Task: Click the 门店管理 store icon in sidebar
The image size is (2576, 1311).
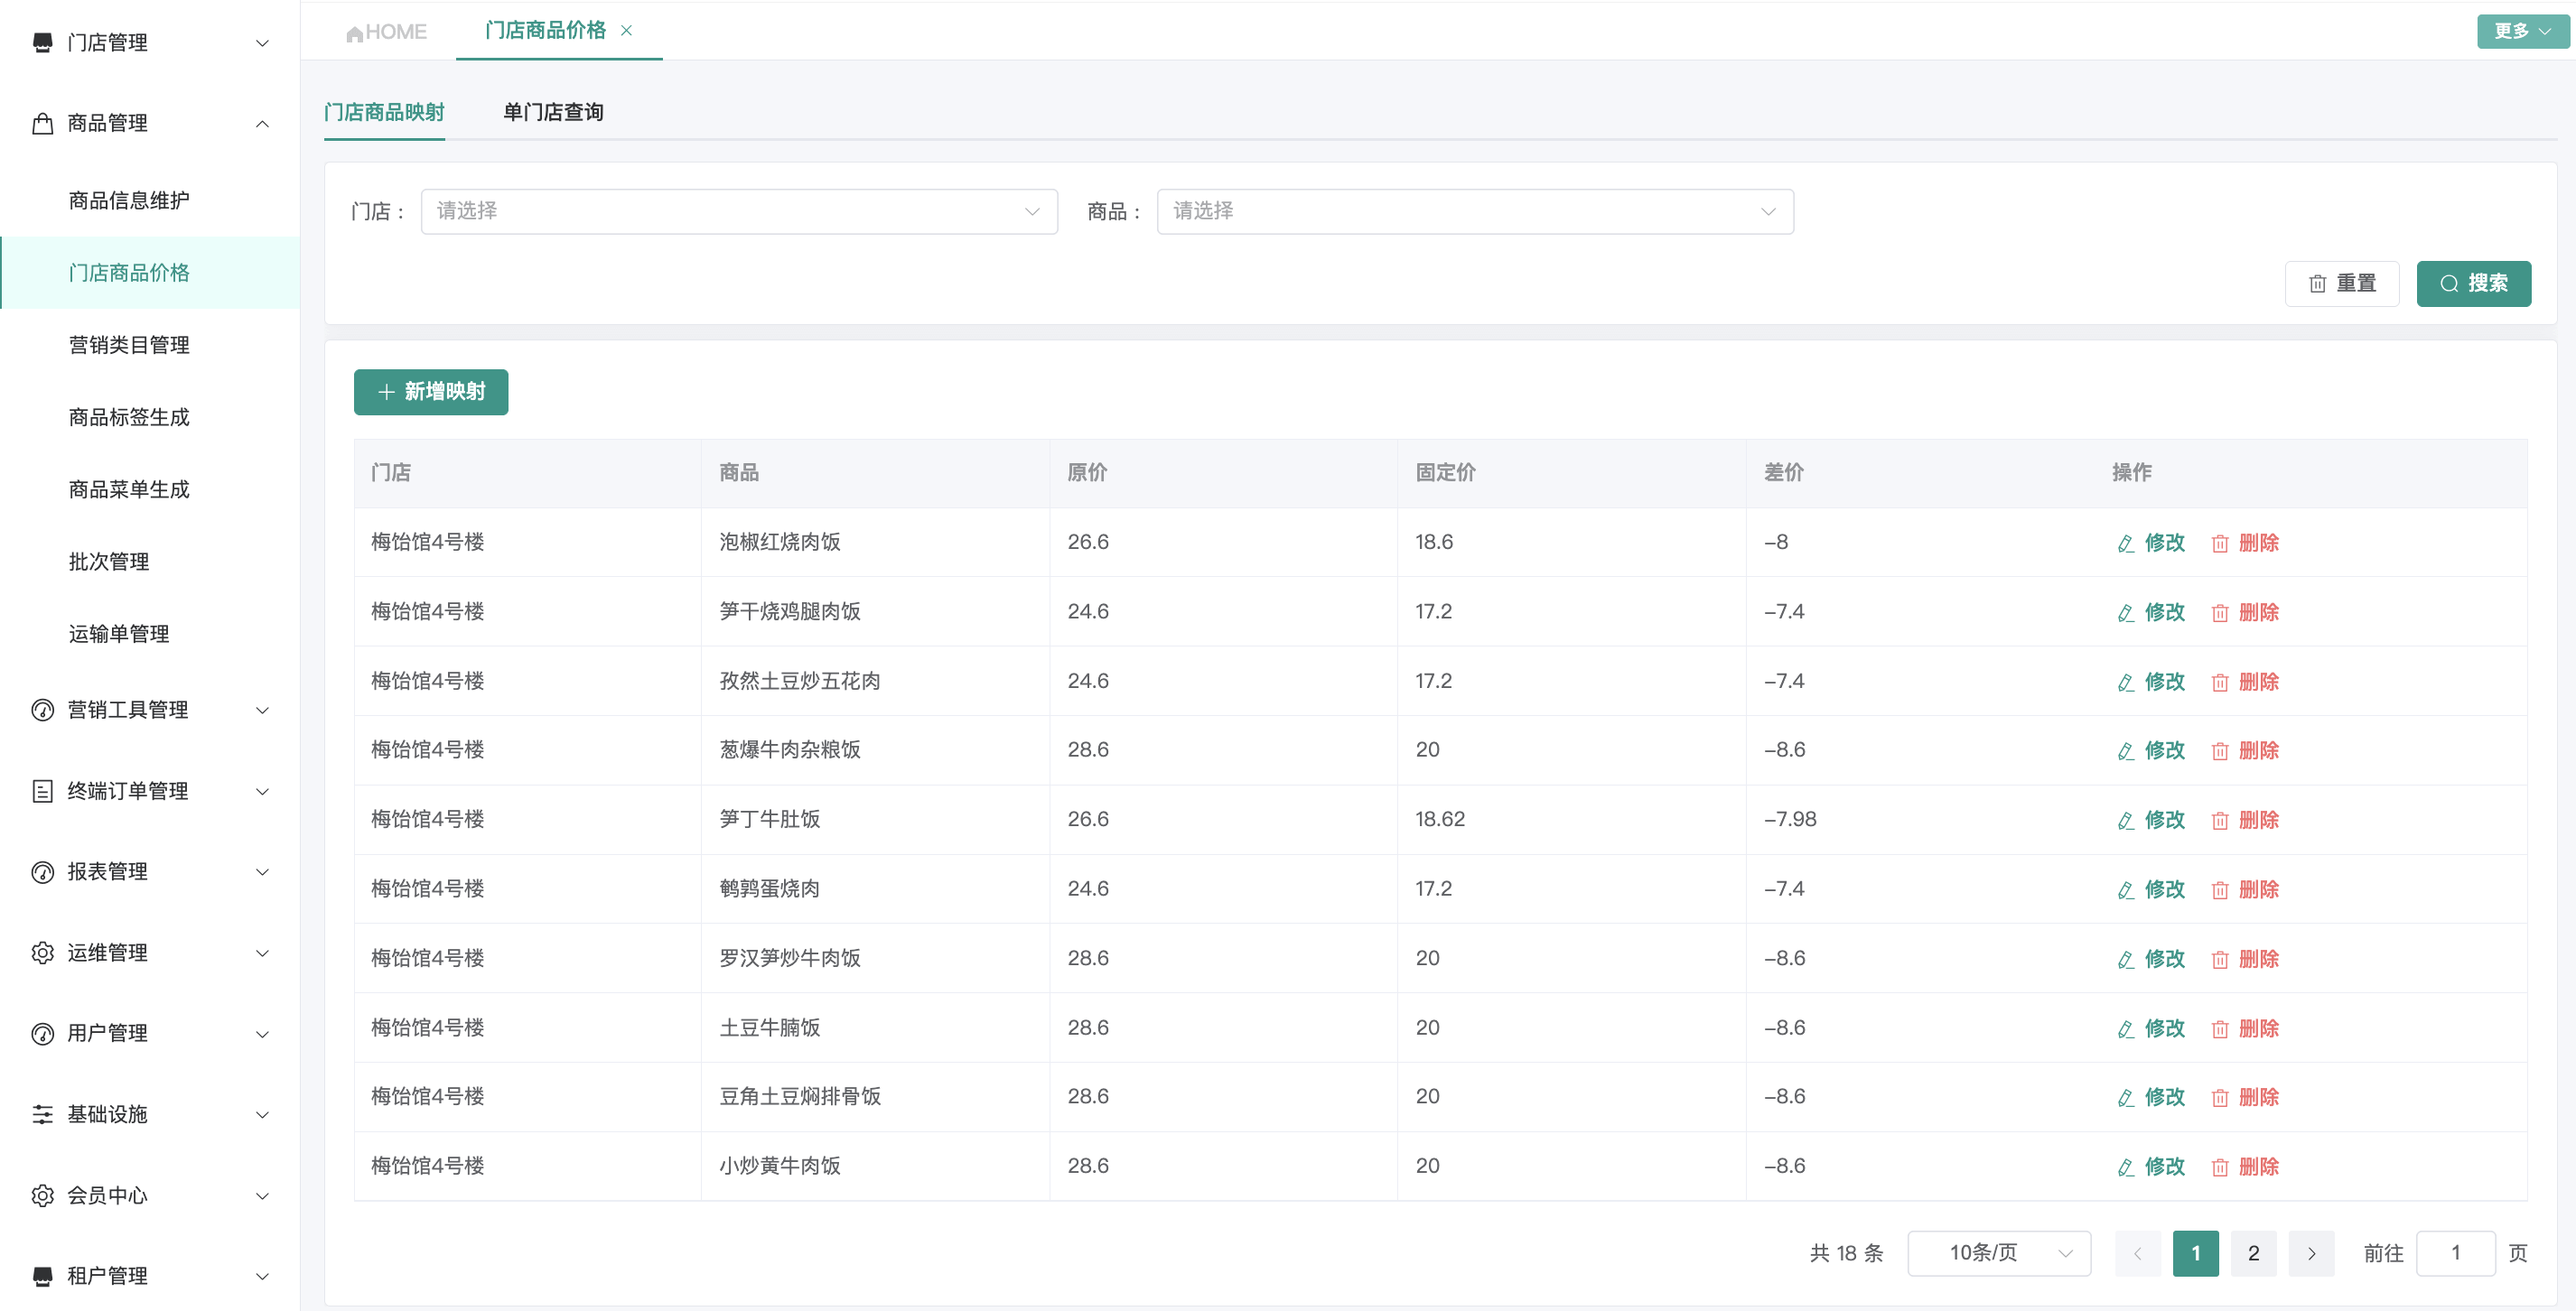Action: 42,43
